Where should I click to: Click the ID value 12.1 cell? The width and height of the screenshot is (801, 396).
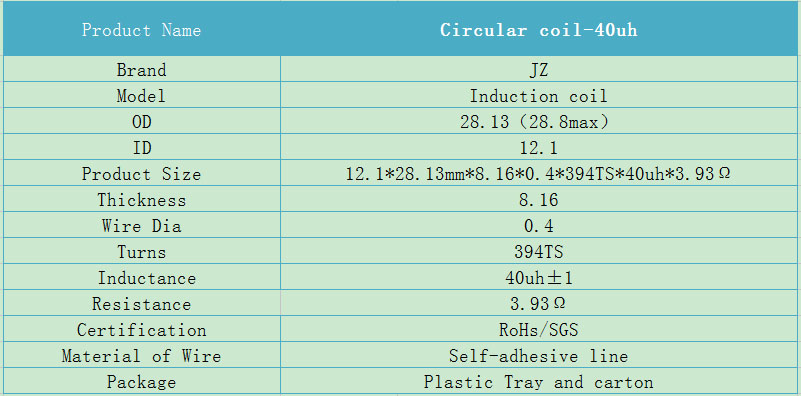[539, 148]
